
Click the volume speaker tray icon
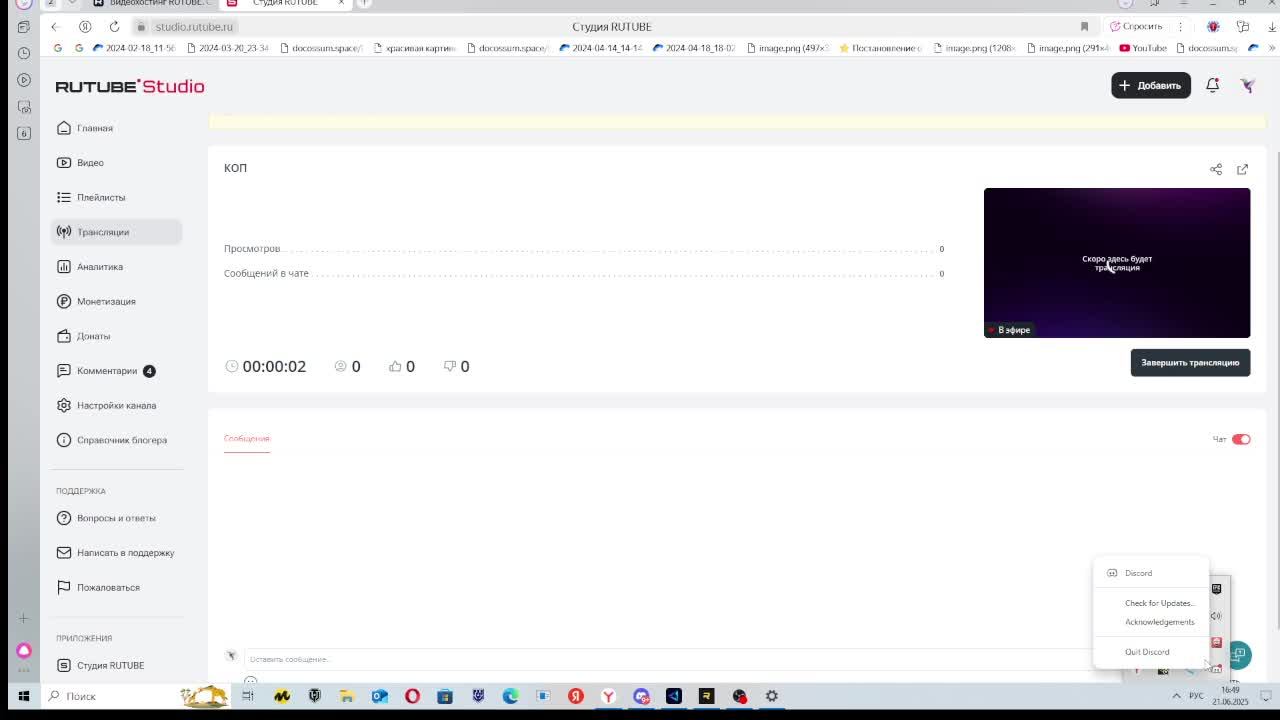(x=1216, y=616)
